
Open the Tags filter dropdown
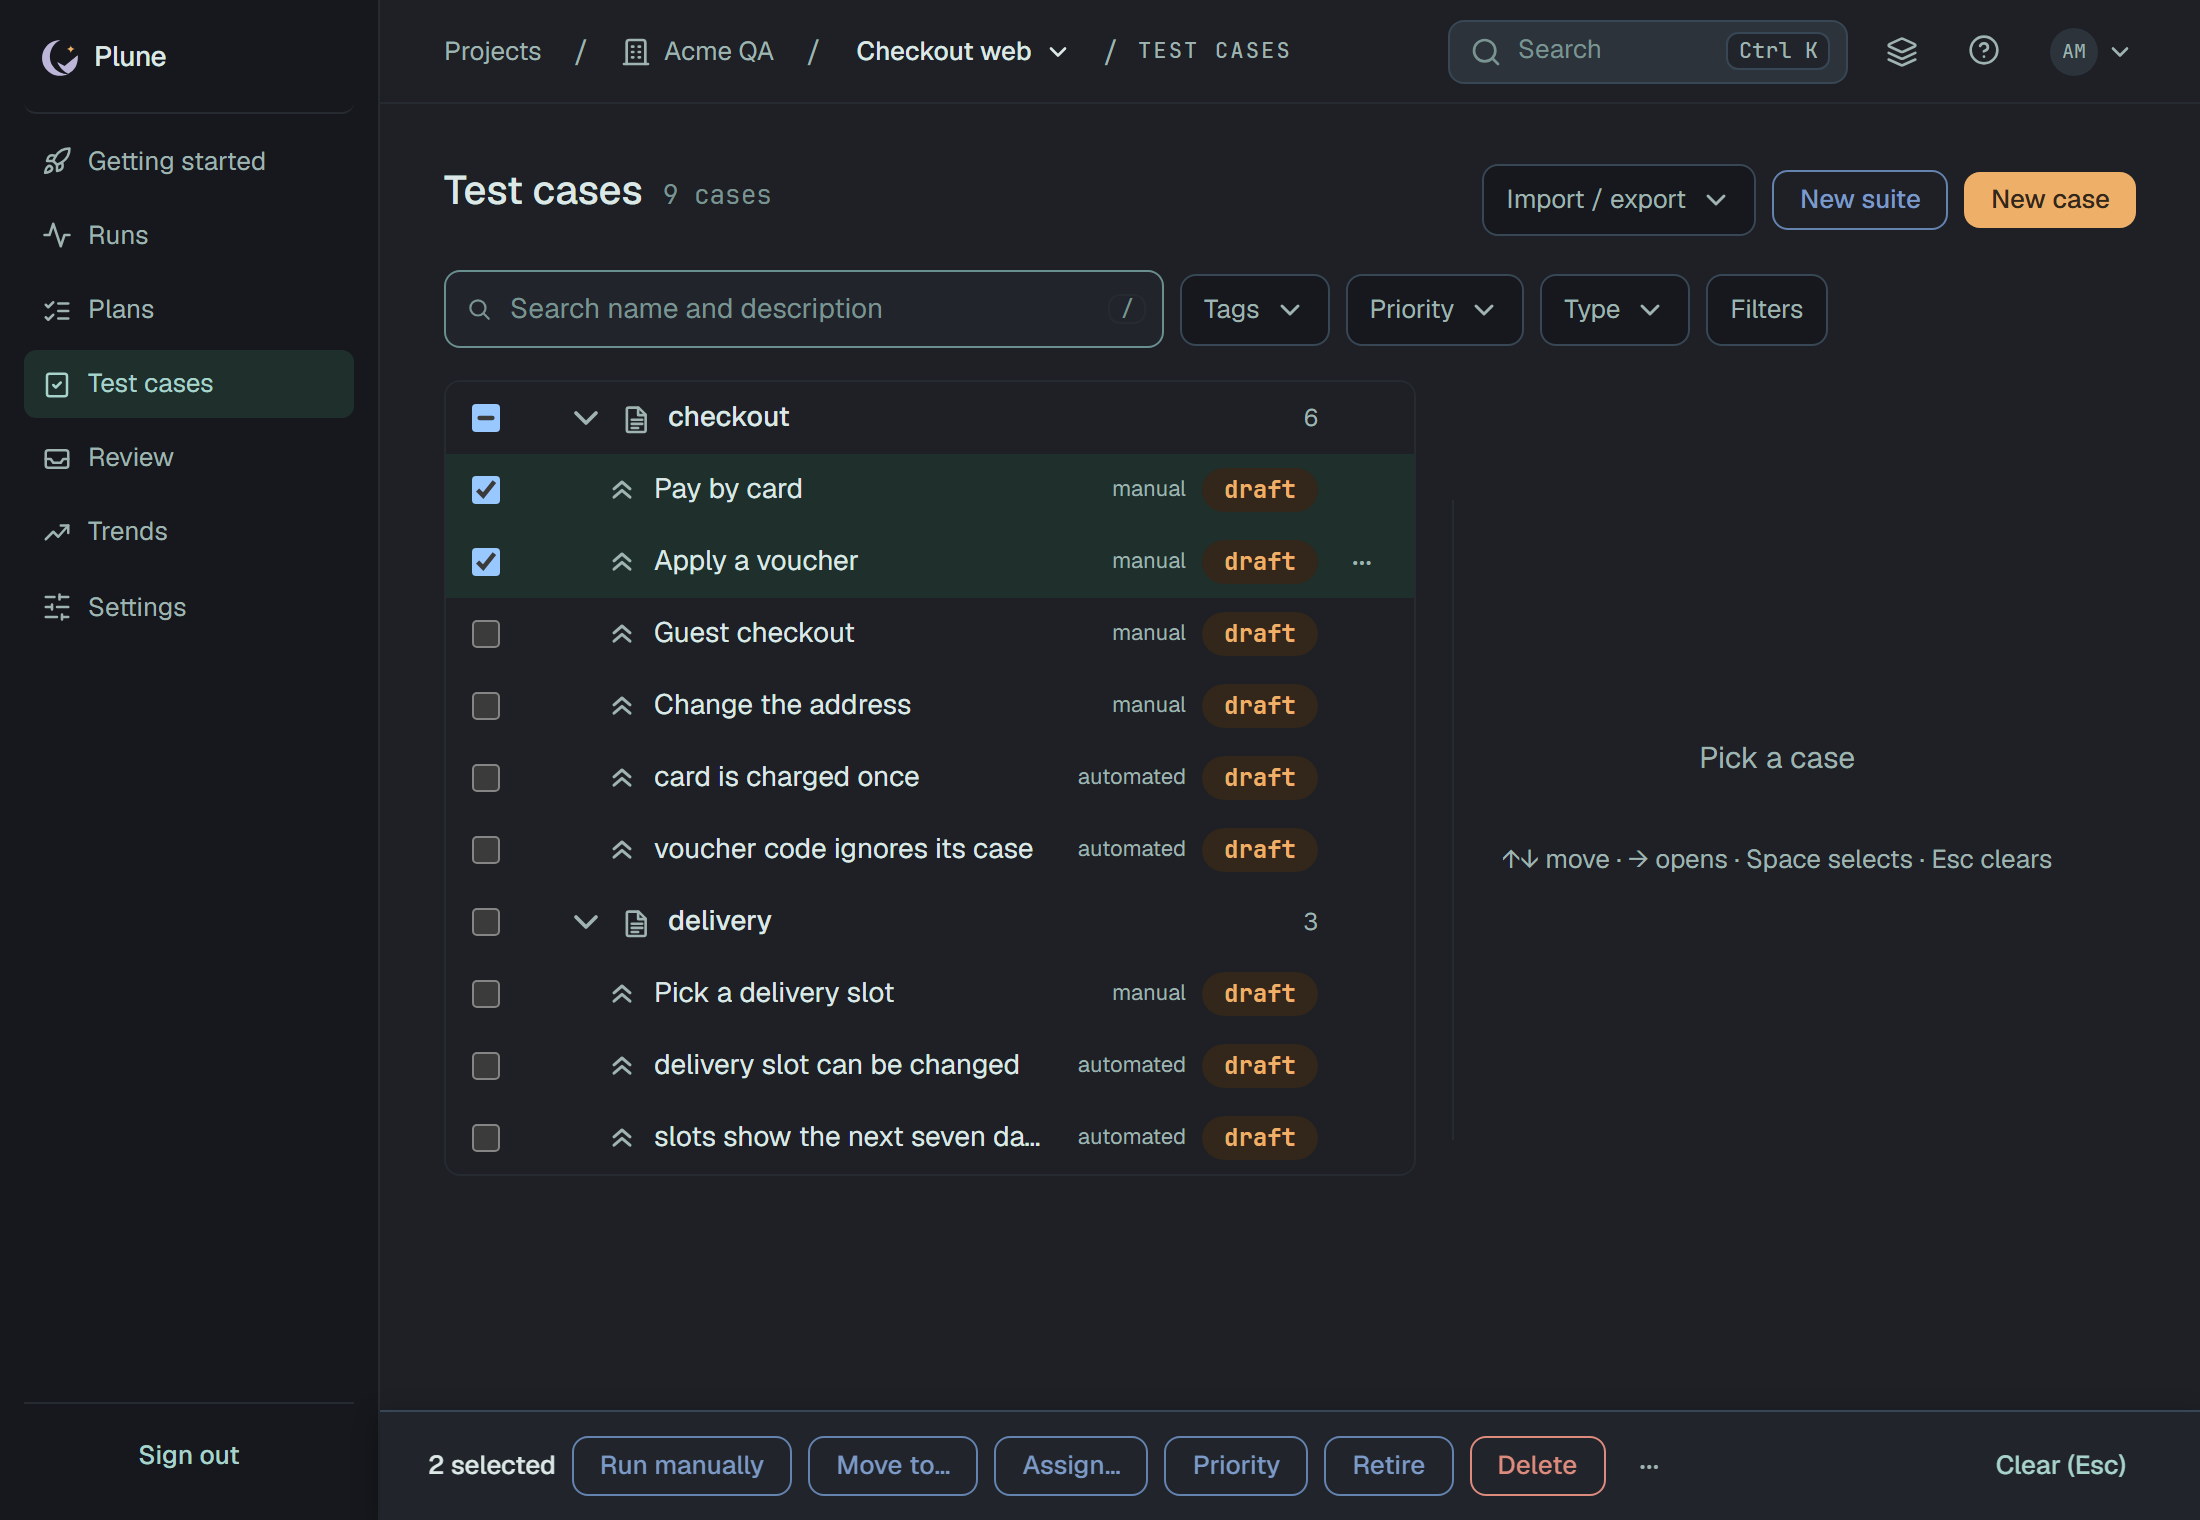1254,310
